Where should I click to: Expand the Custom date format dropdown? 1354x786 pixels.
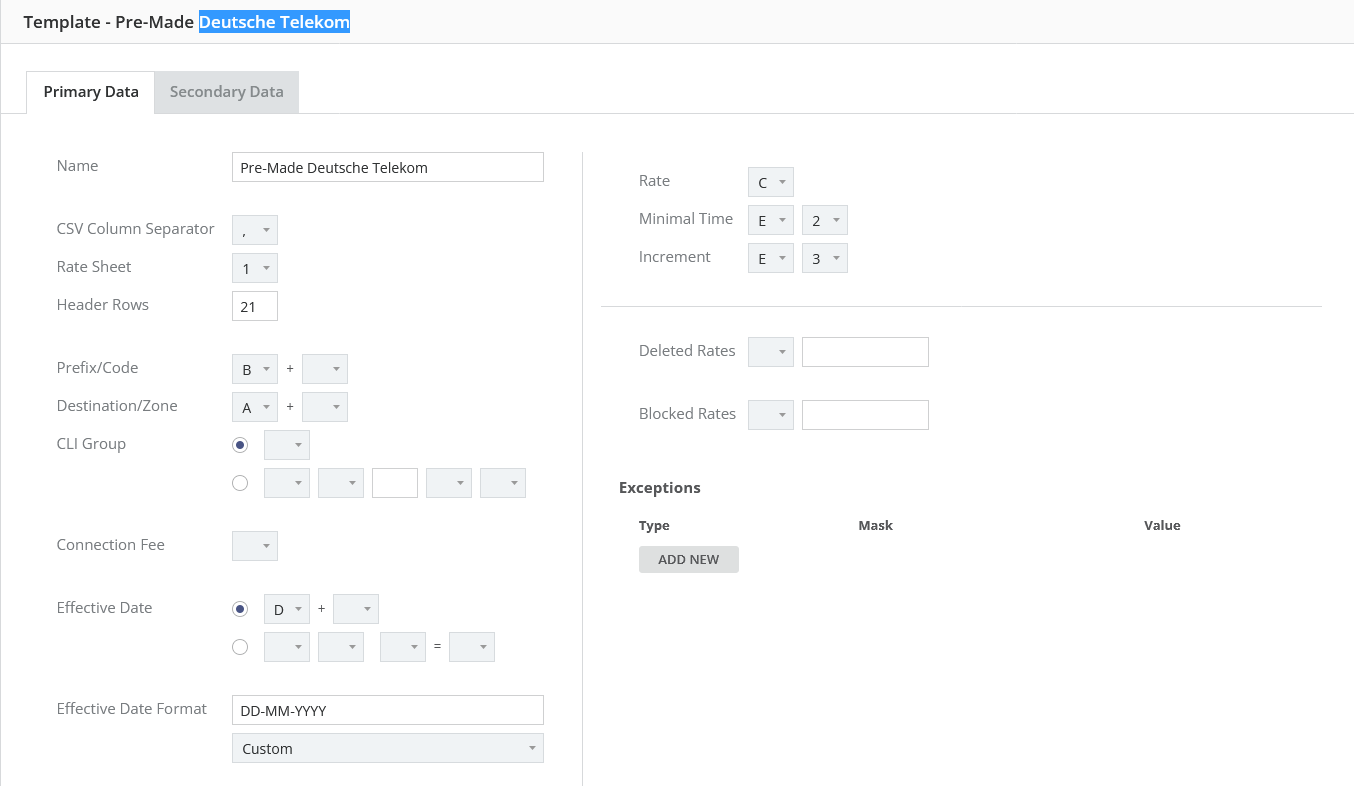(x=387, y=748)
